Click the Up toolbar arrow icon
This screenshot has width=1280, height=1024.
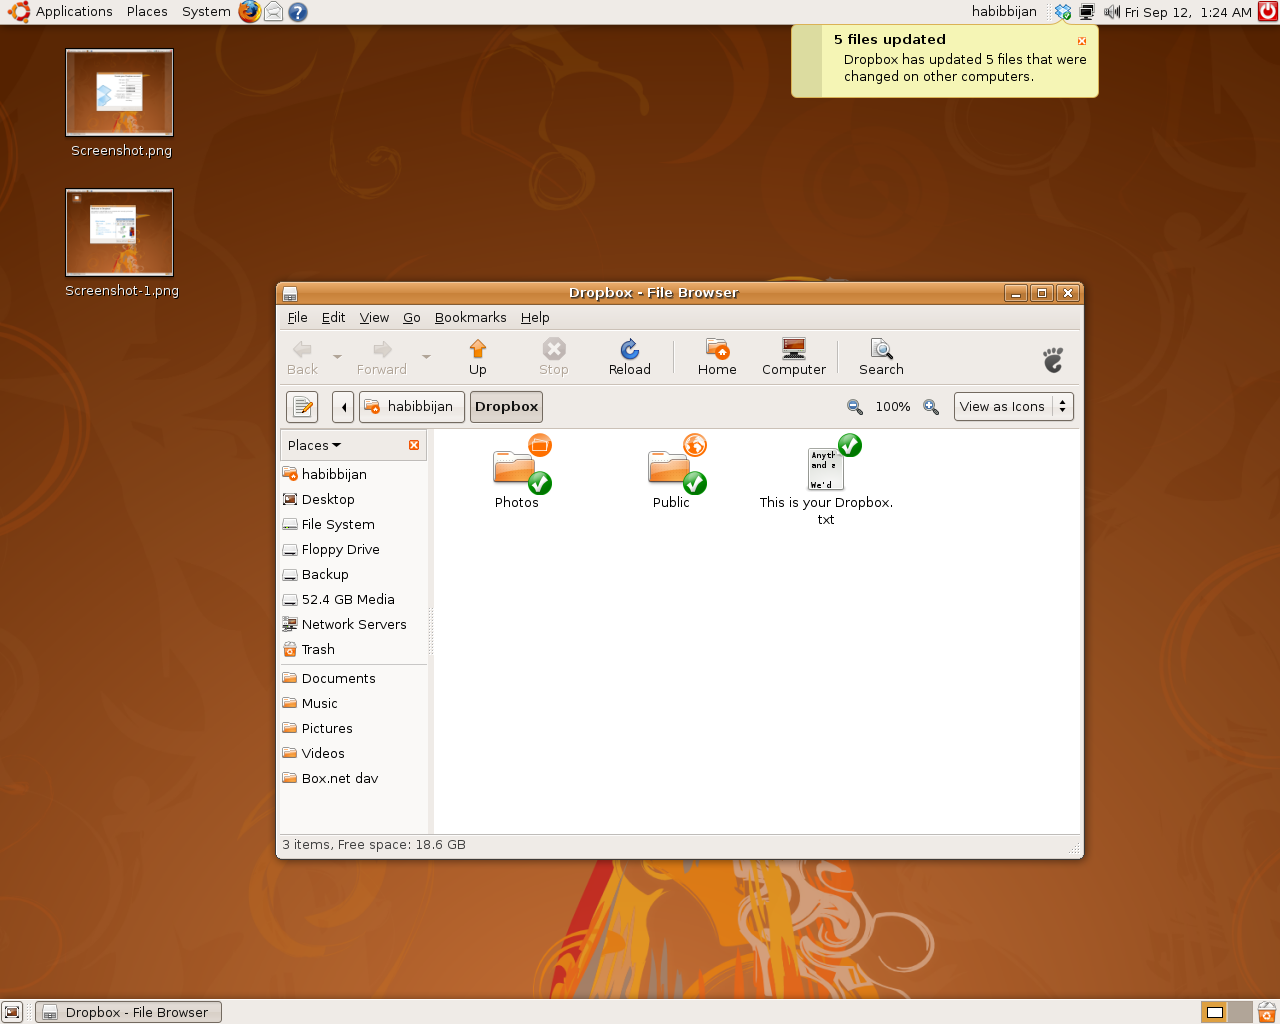[478, 349]
